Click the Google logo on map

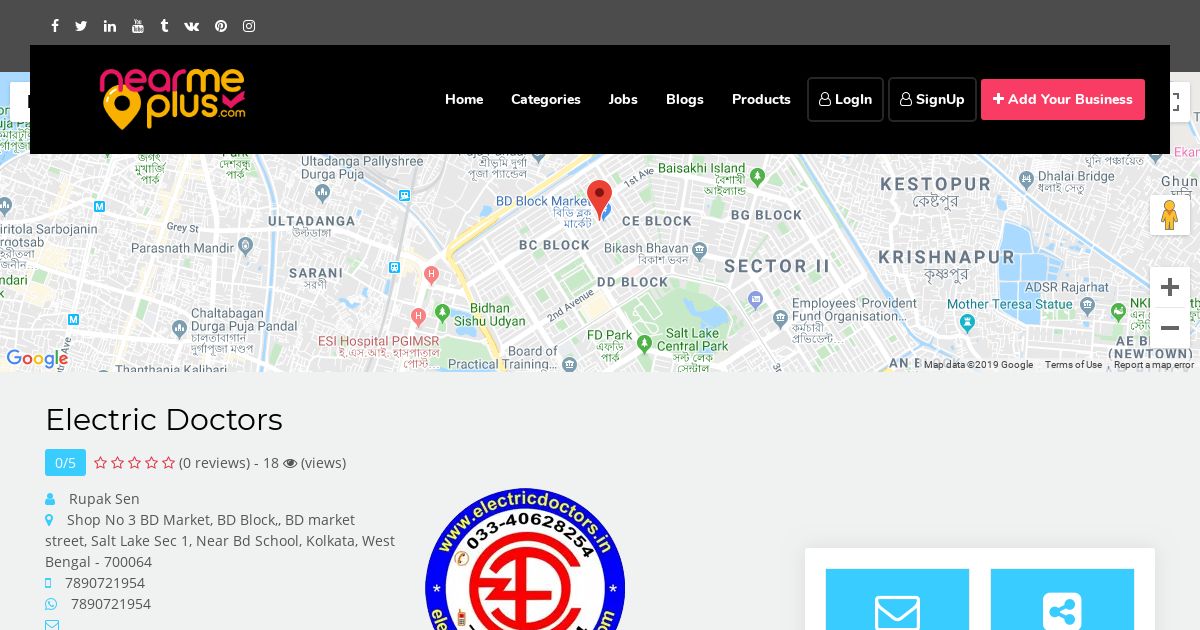tap(37, 358)
